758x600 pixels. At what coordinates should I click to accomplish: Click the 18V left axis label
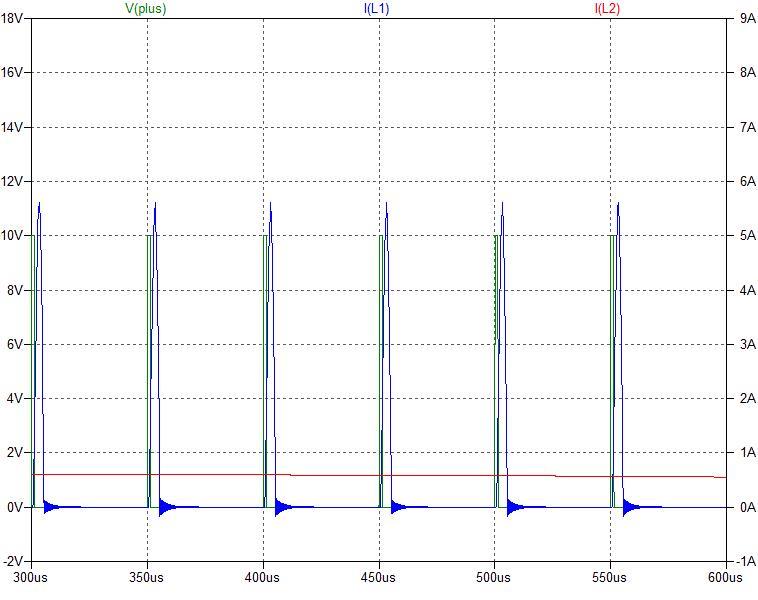pyautogui.click(x=12, y=18)
